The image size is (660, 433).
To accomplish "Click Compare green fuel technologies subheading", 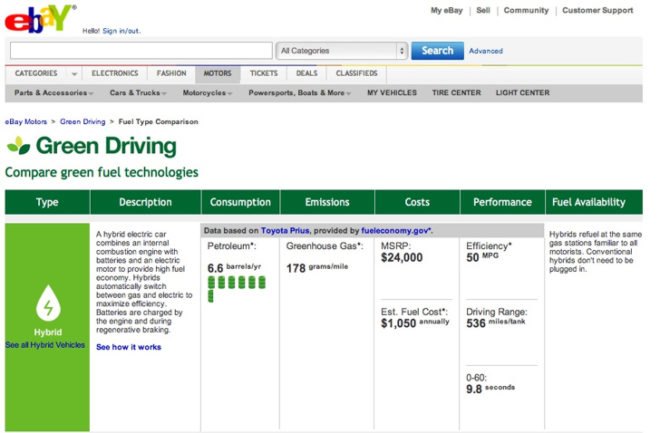I will coord(101,172).
